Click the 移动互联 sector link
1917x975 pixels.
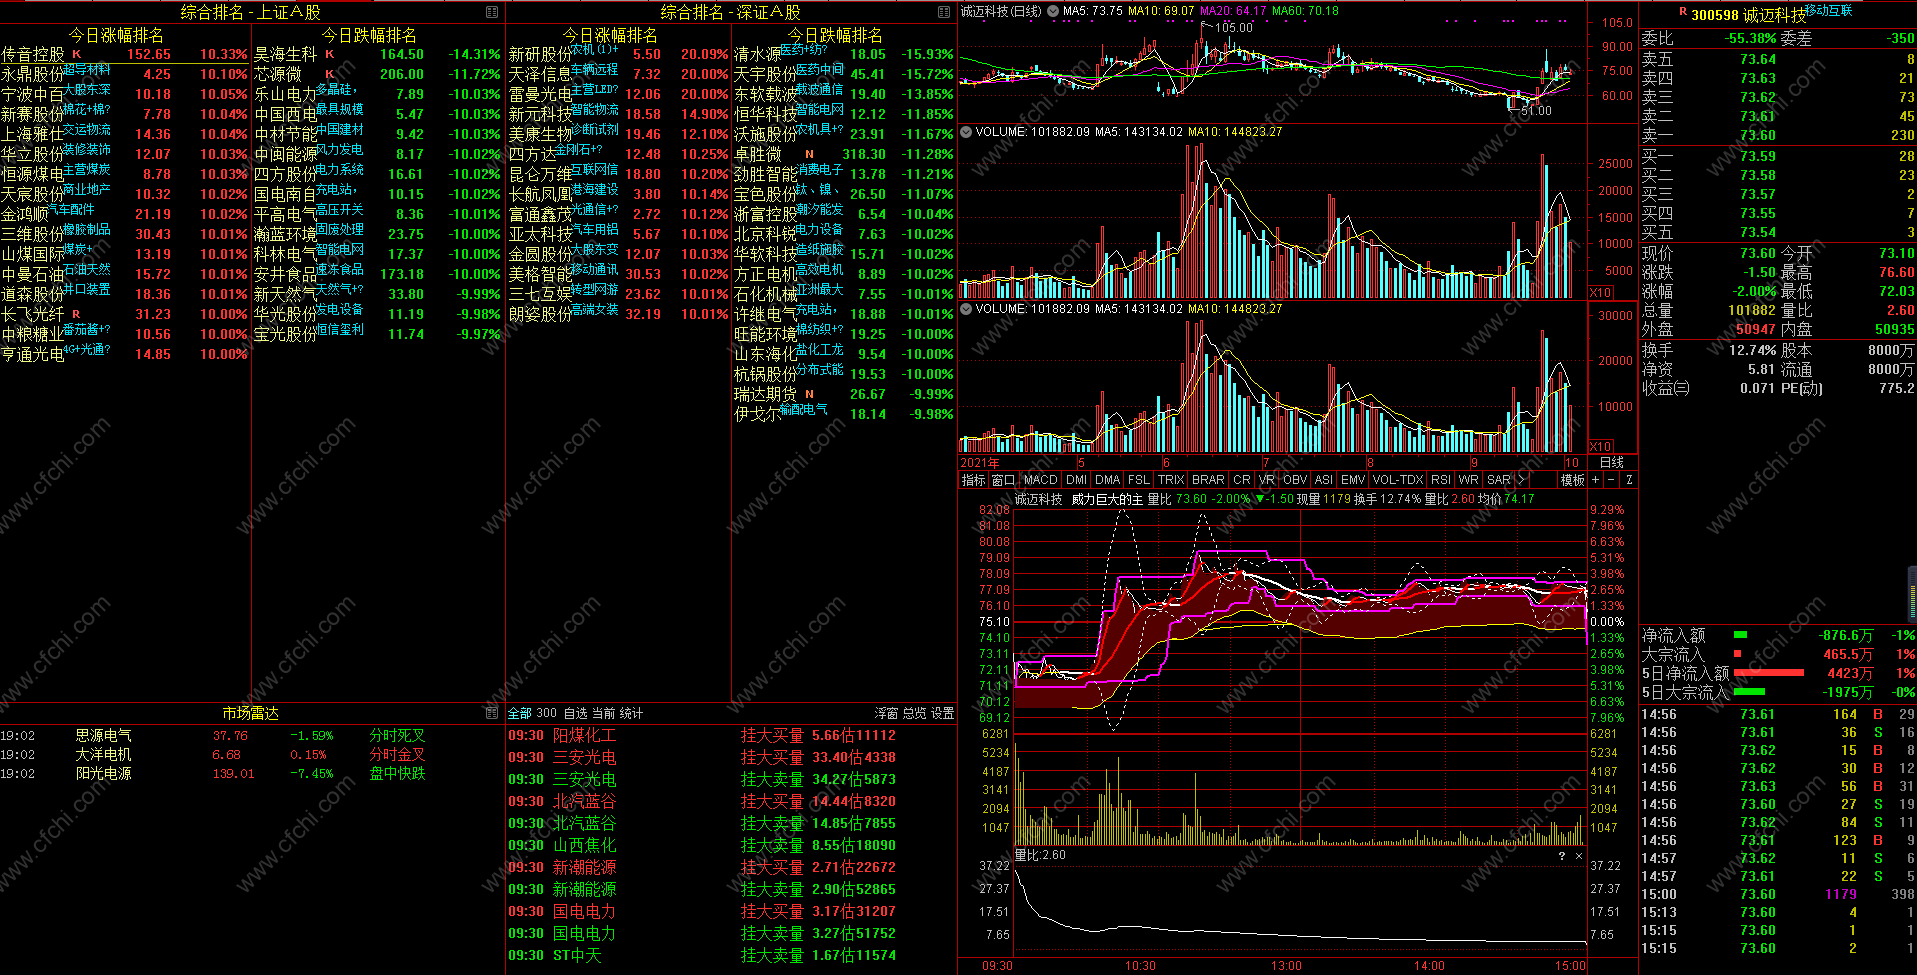(1828, 10)
